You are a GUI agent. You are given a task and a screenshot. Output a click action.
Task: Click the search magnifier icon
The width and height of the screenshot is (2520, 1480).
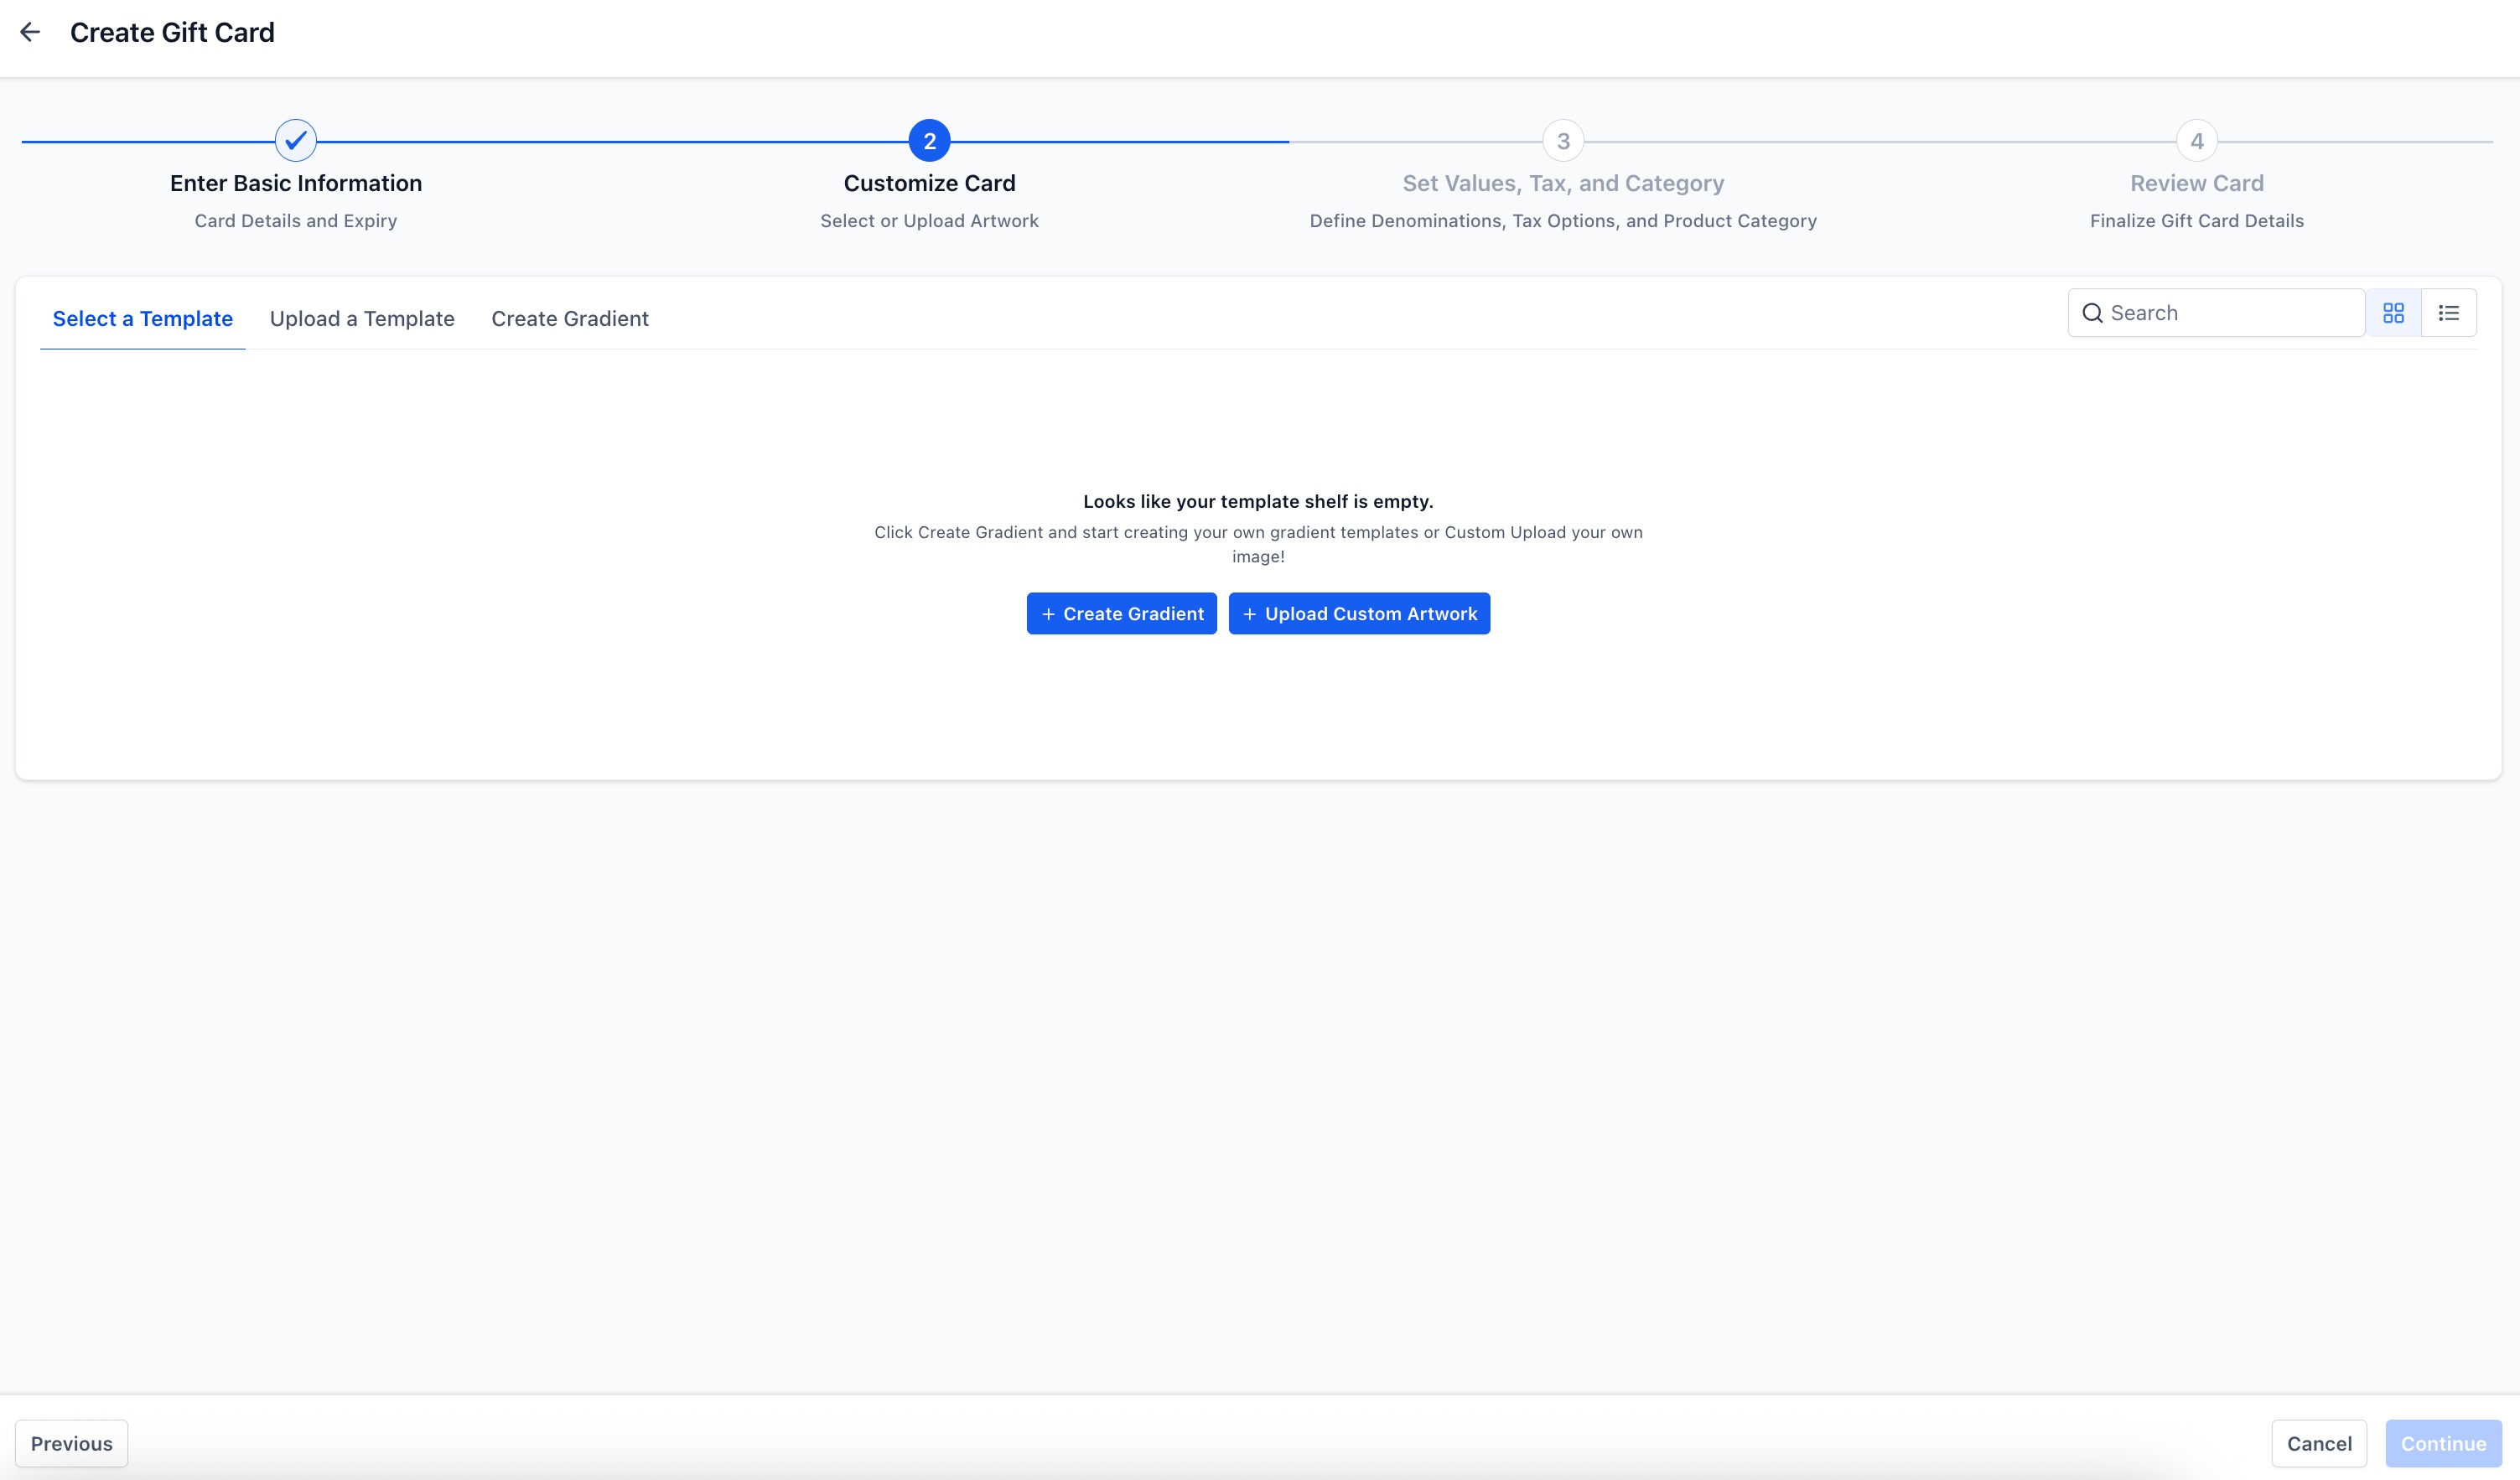pos(2092,313)
